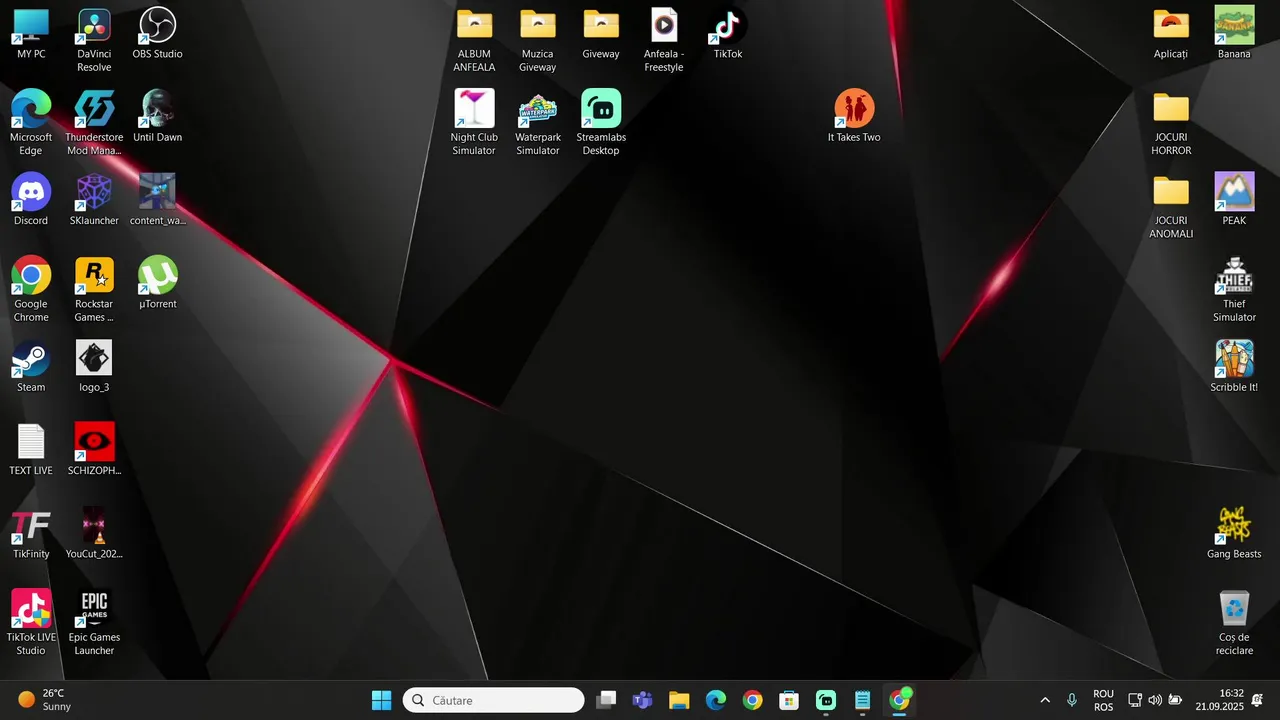The width and height of the screenshot is (1280, 720).
Task: Open File Explorer from the taskbar
Action: pos(679,700)
